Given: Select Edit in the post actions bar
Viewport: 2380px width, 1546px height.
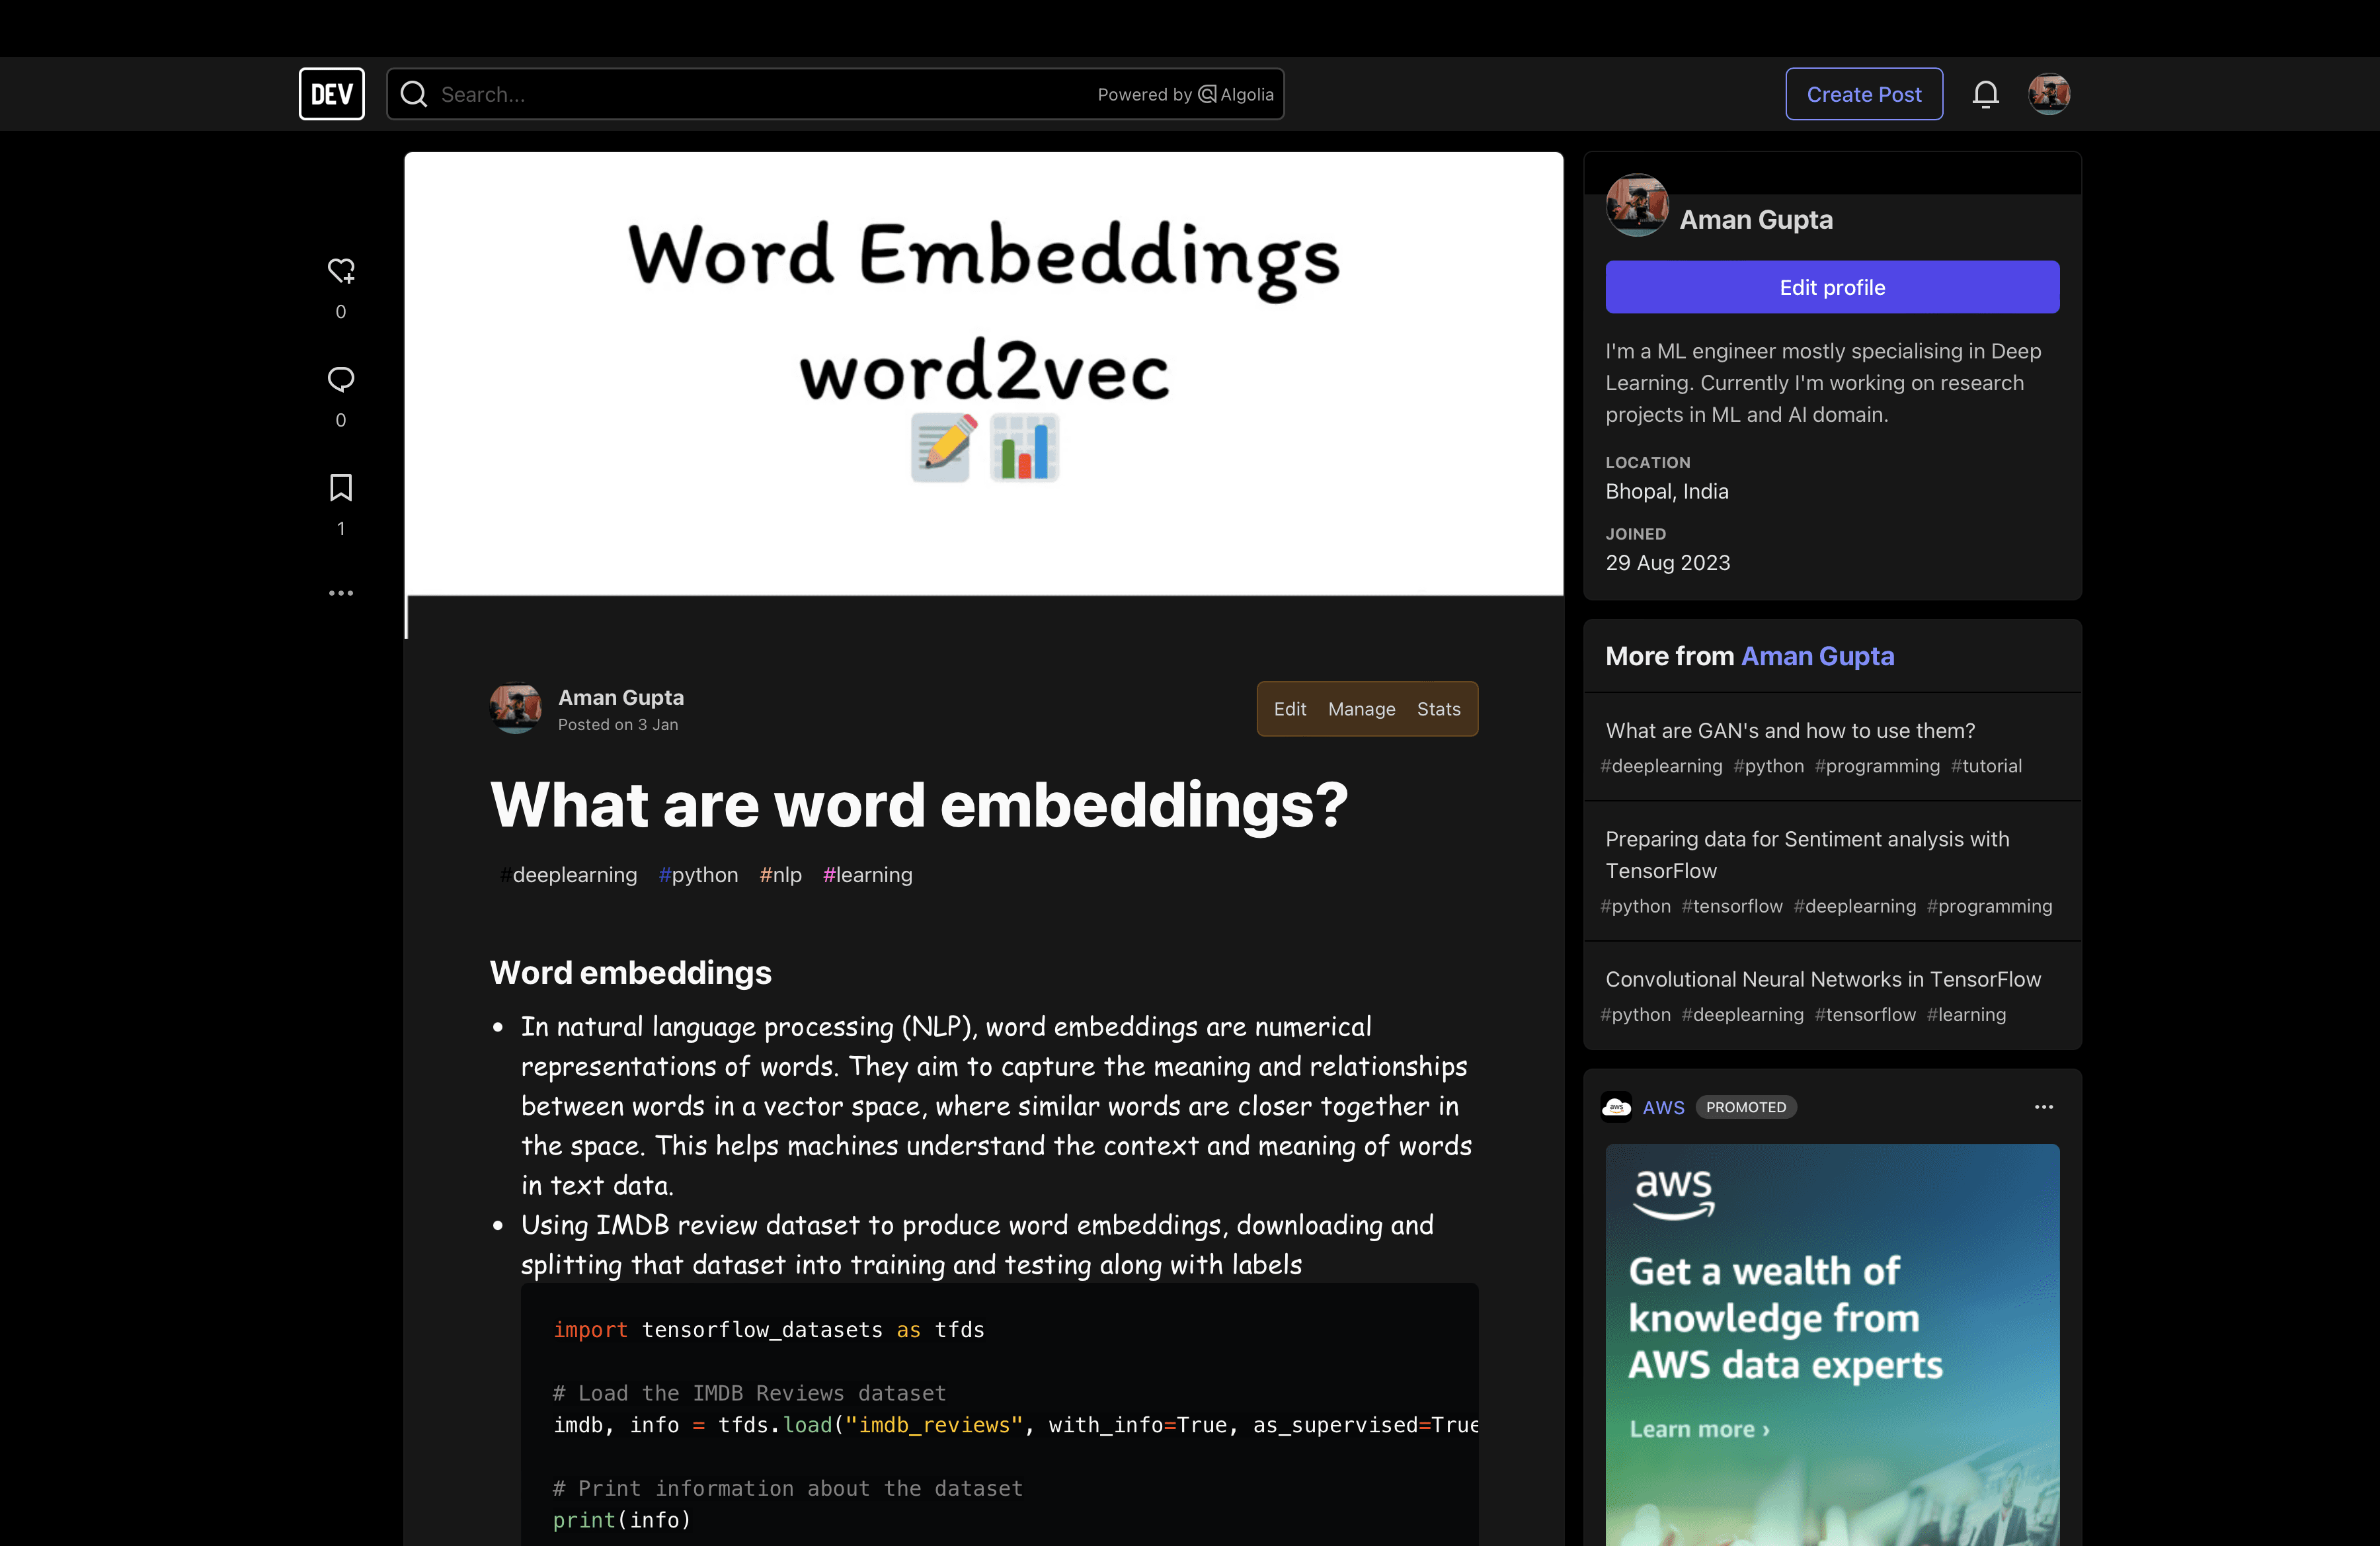Looking at the screenshot, I should tap(1290, 709).
